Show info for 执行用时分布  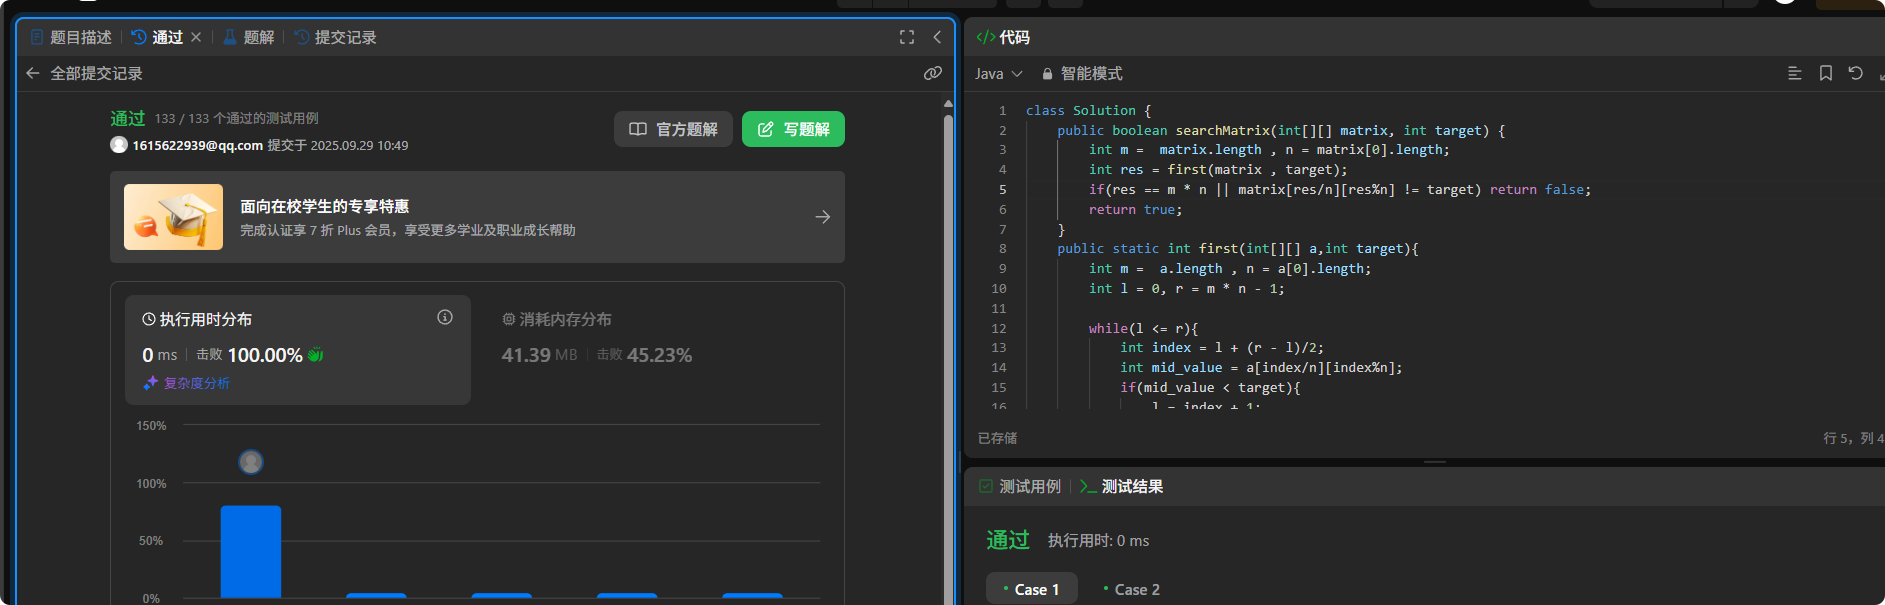click(x=445, y=317)
